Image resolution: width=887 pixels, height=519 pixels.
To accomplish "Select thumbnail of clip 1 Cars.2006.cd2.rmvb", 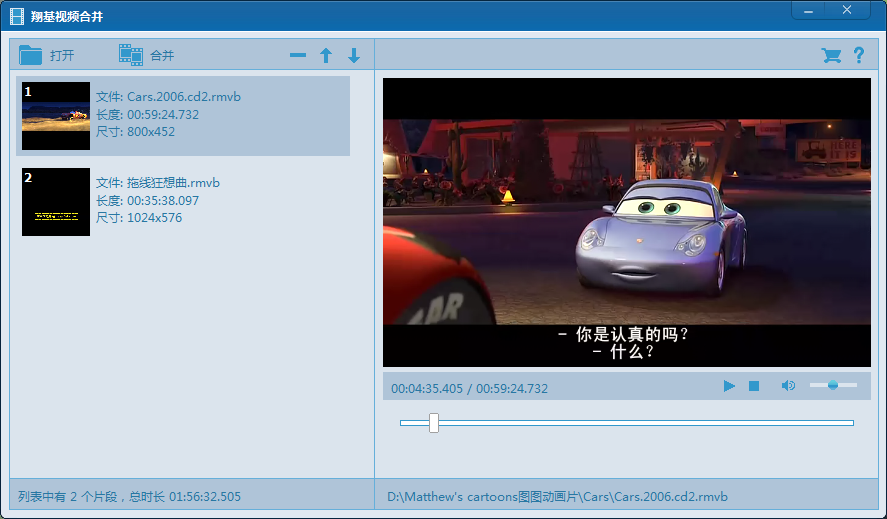I will tap(56, 116).
